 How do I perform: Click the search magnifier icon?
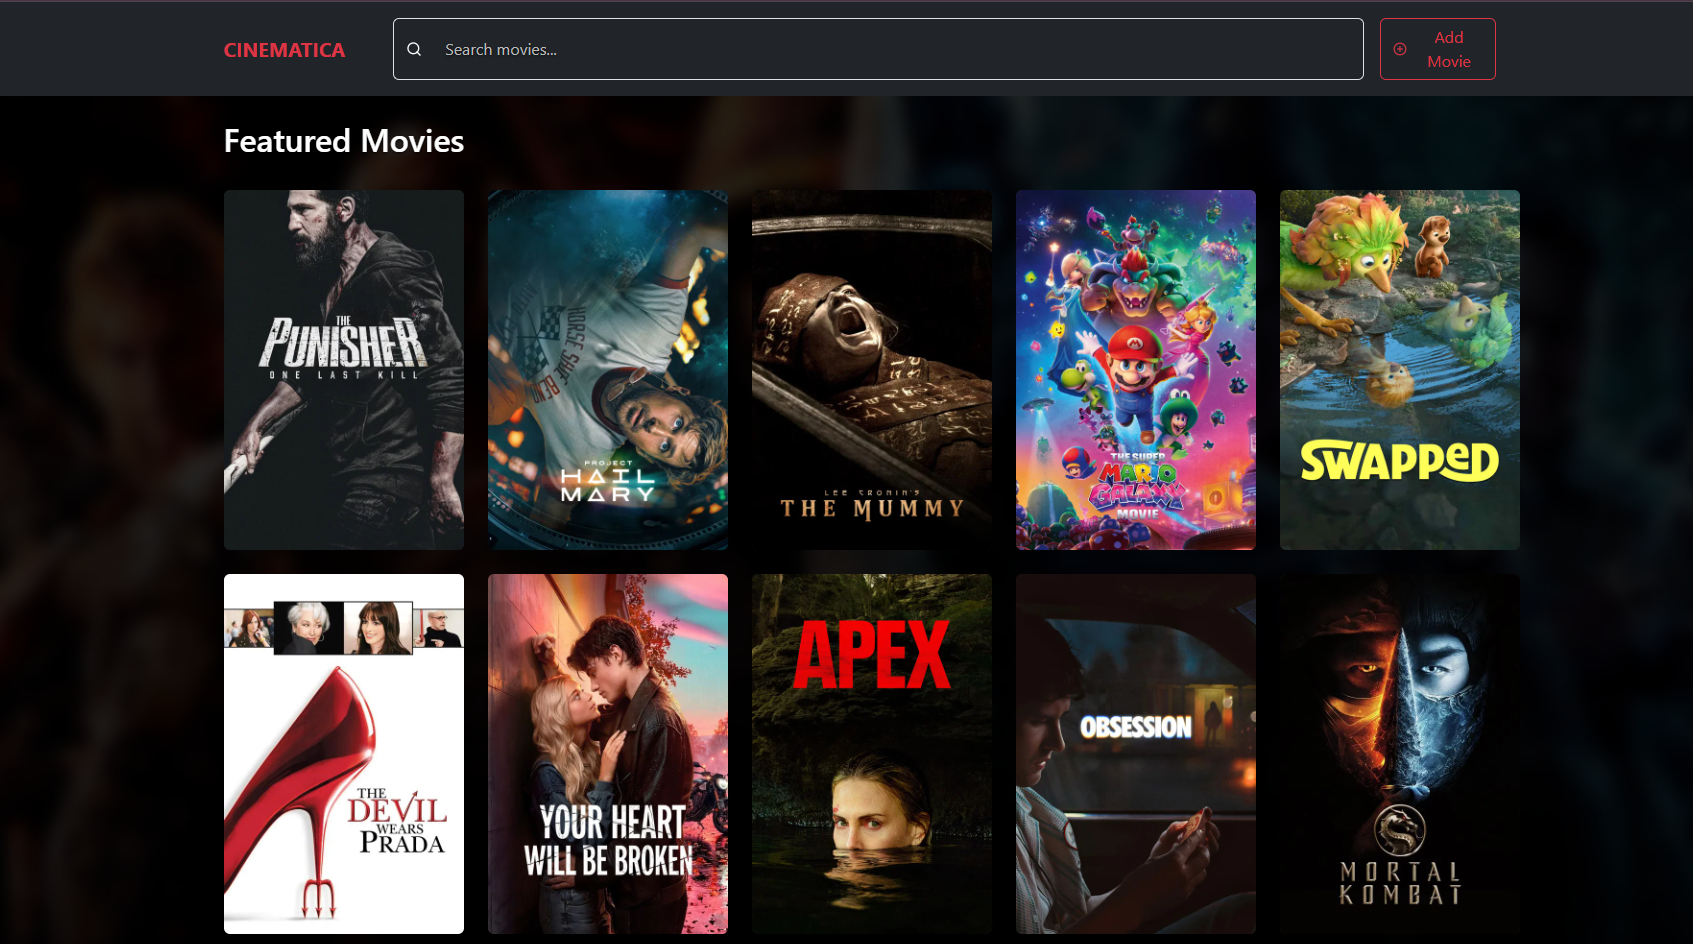pos(414,49)
